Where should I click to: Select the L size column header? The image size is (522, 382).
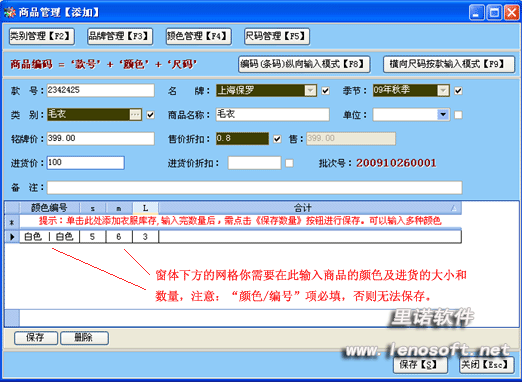pos(145,208)
